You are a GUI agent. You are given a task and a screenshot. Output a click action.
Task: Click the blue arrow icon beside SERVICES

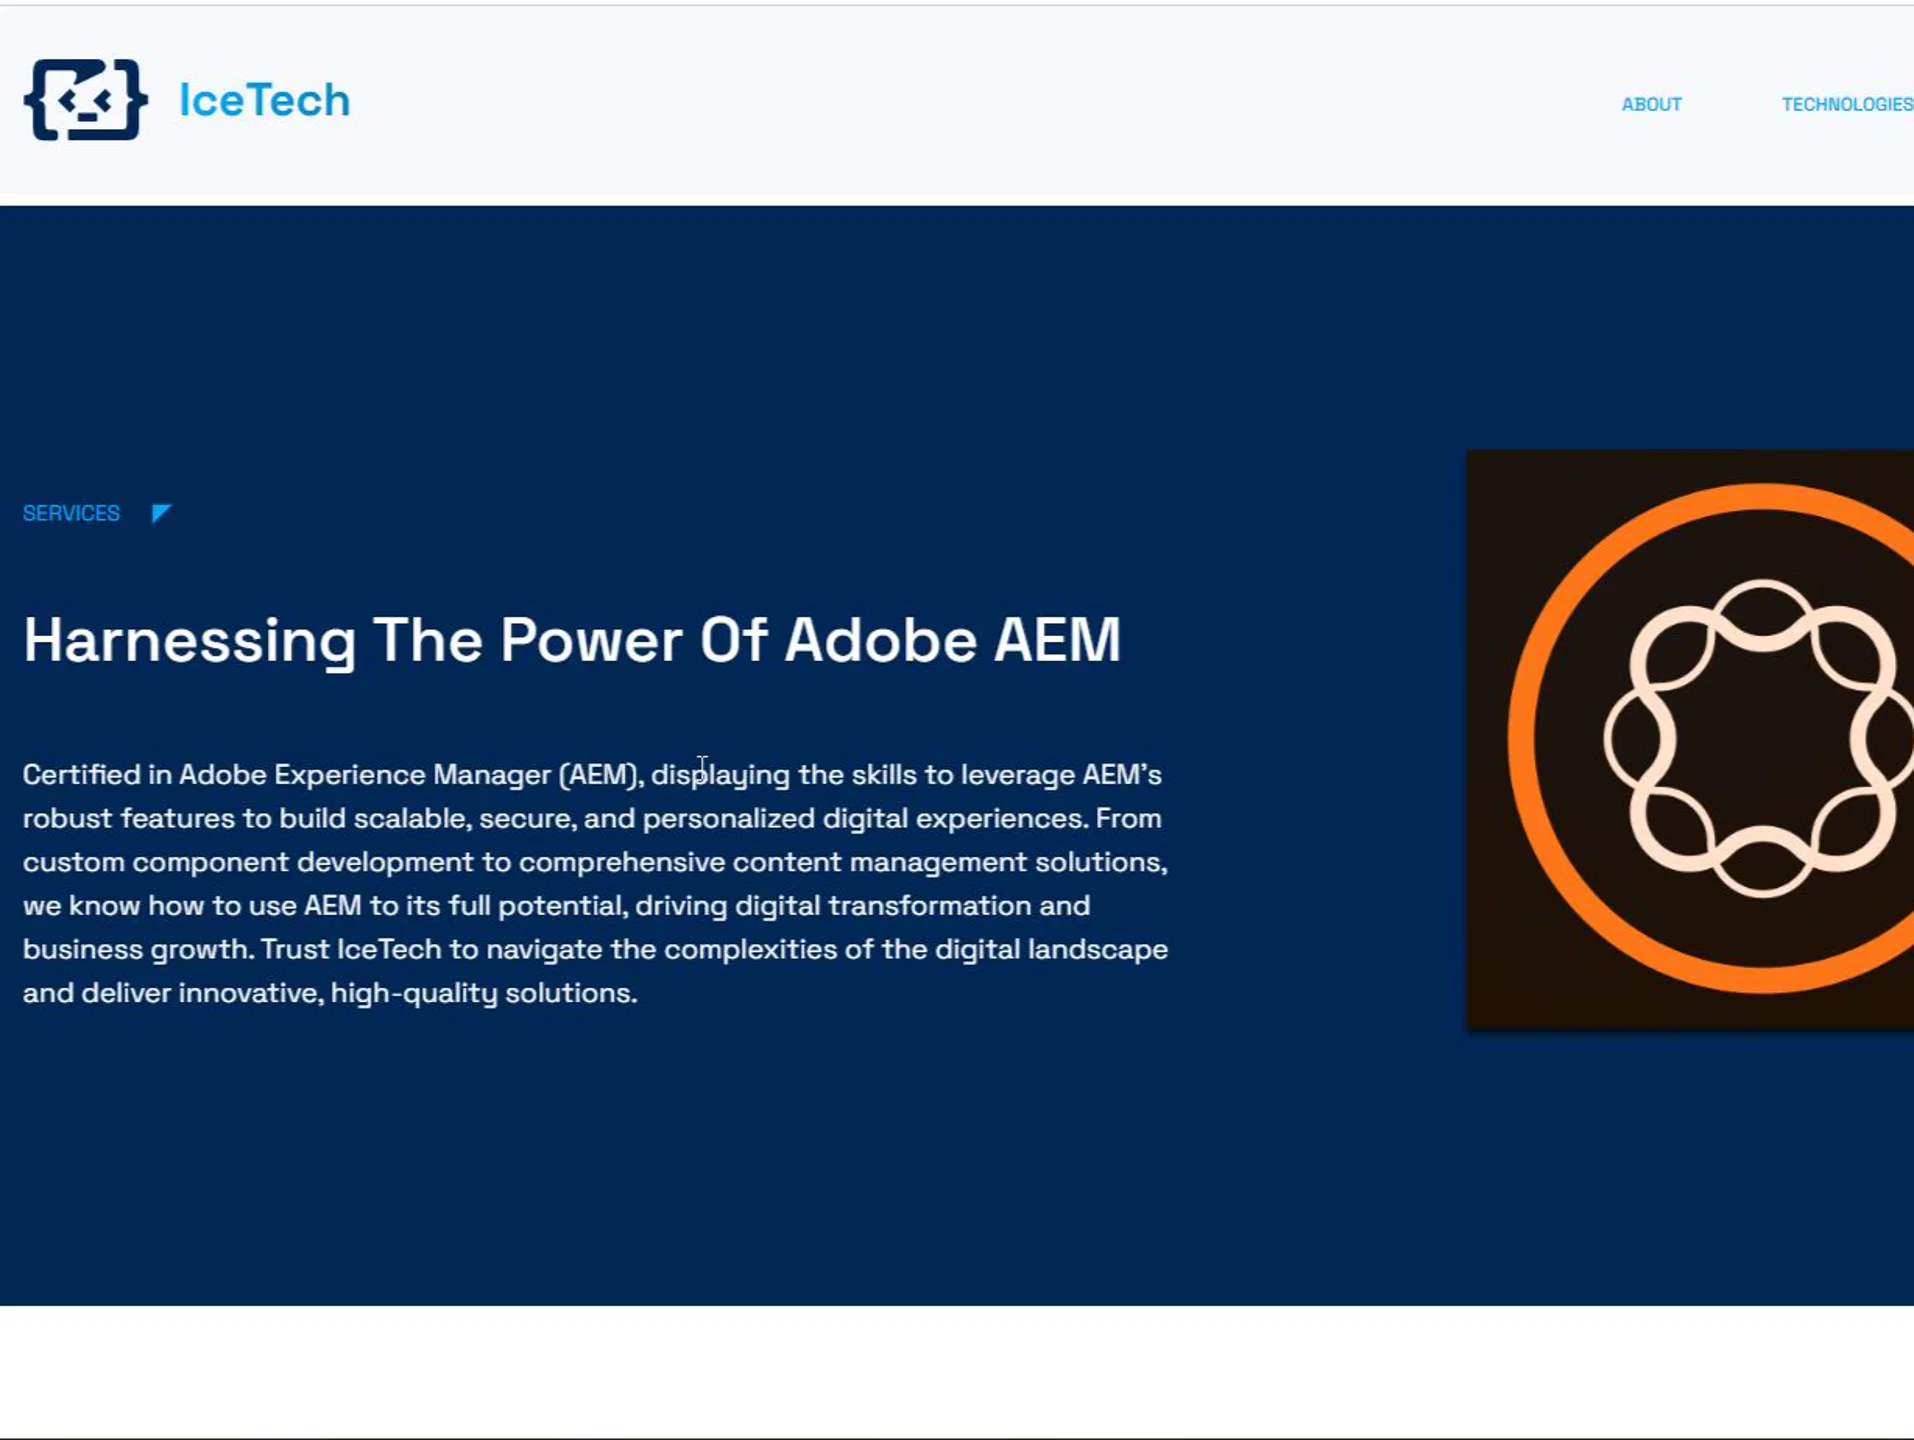point(161,513)
